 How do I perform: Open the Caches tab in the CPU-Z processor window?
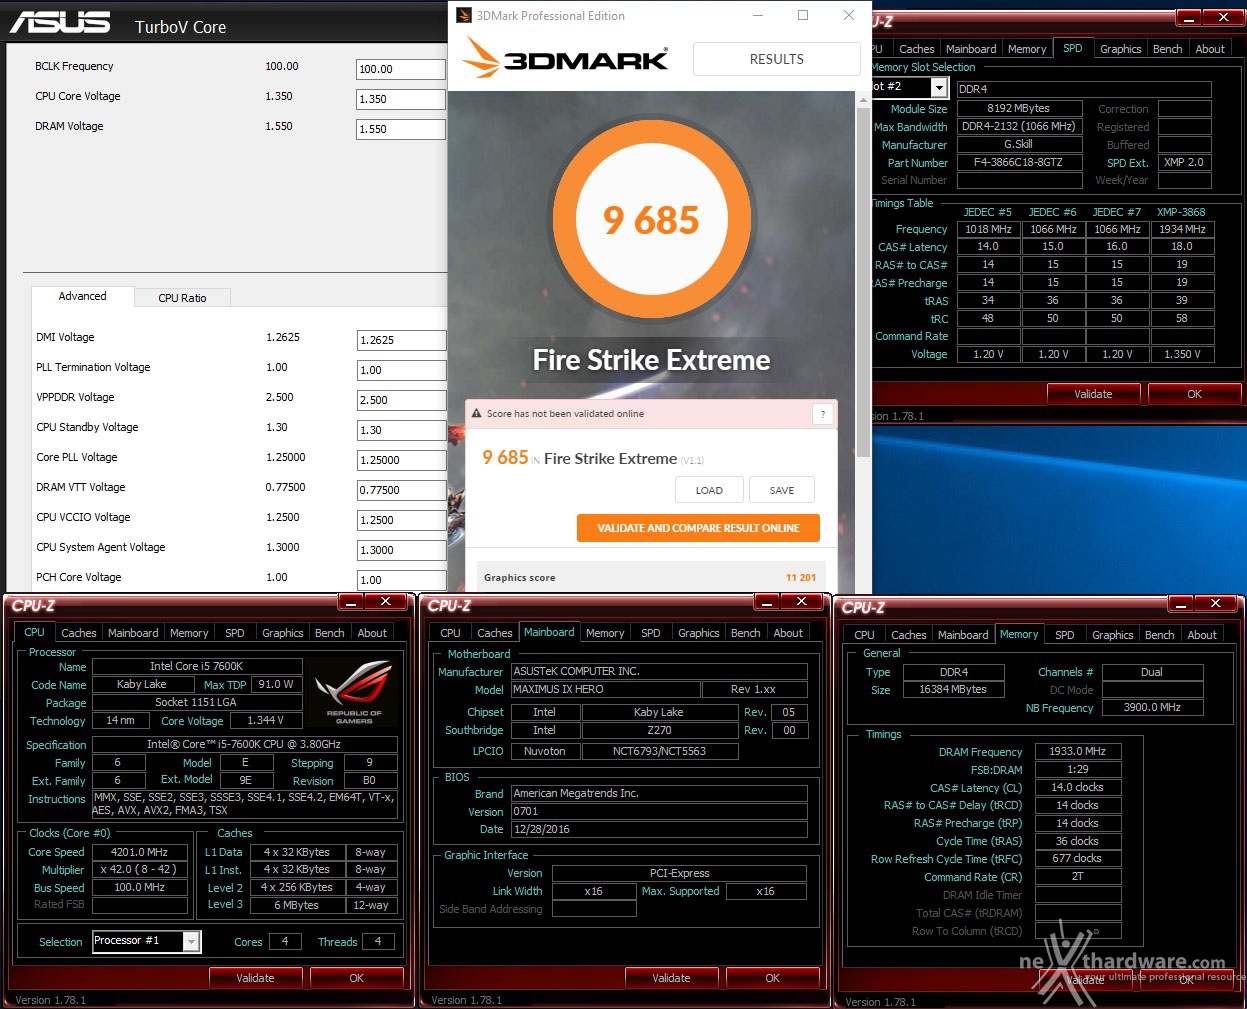(79, 633)
